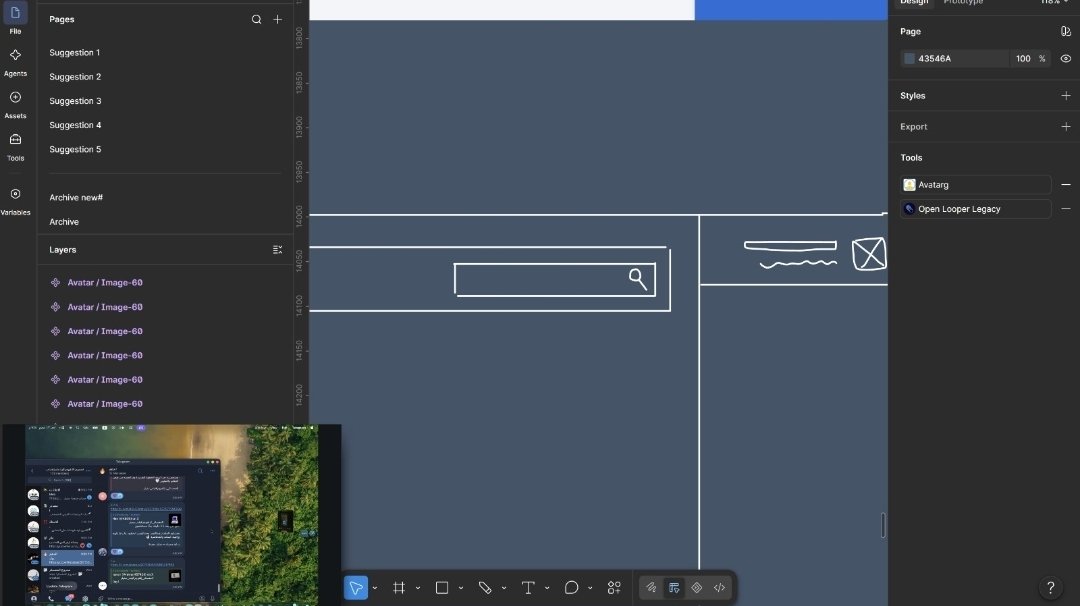1080x606 pixels.
Task: Click the page color variable icon
Action: tap(1066, 31)
